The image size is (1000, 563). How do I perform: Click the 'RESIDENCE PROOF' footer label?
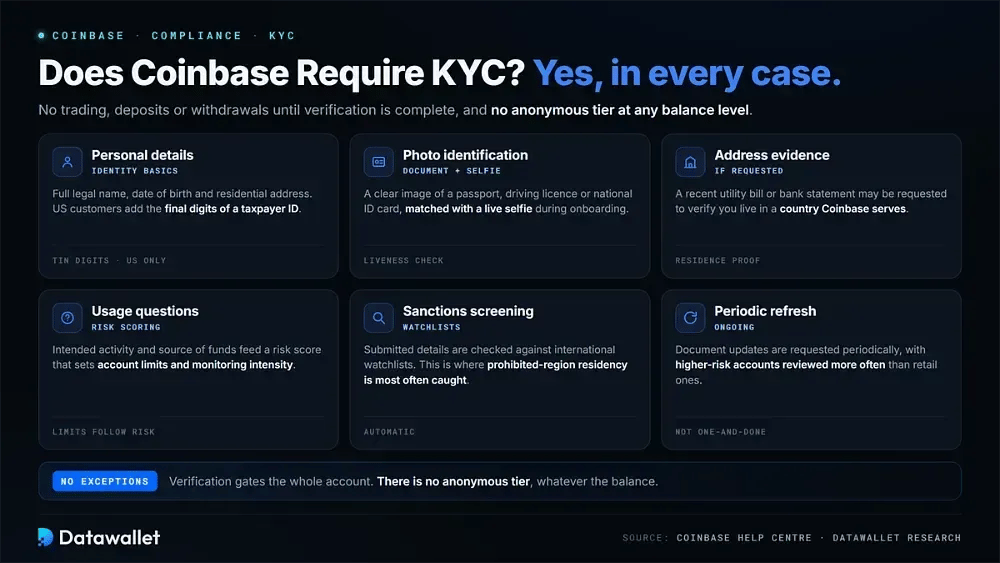point(717,260)
